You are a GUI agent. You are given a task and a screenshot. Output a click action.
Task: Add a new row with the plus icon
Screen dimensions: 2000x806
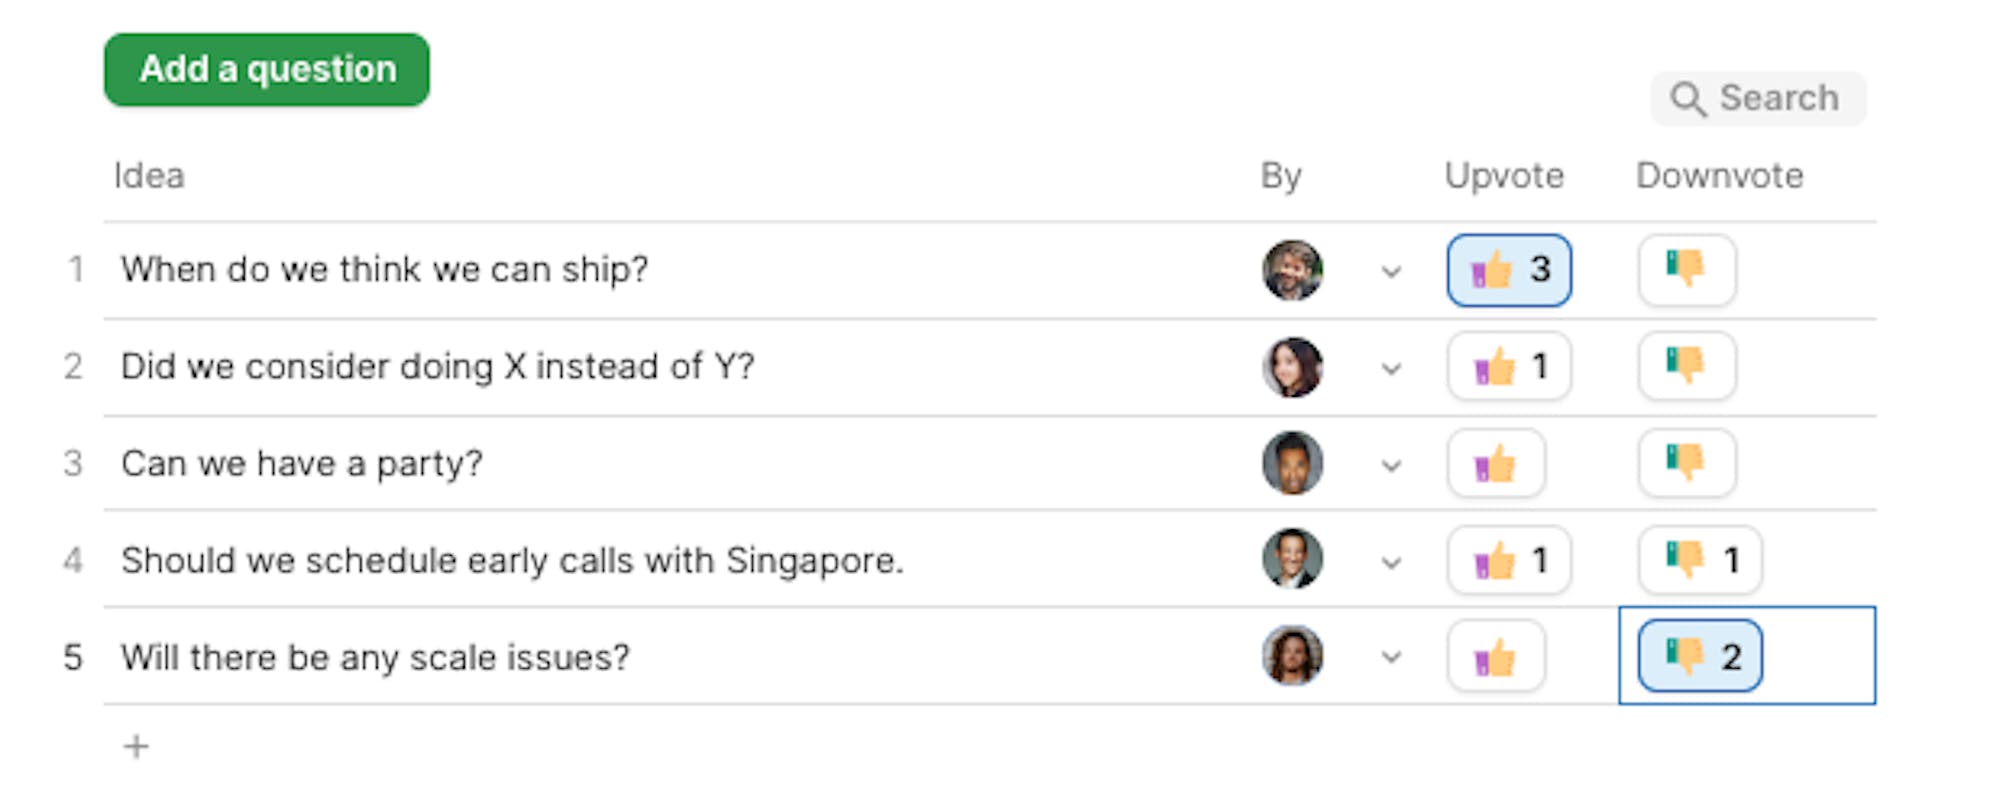tap(136, 747)
